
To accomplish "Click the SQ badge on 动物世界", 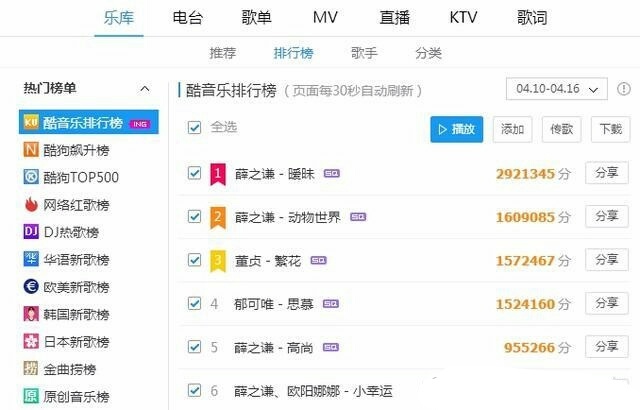I will pyautogui.click(x=358, y=217).
